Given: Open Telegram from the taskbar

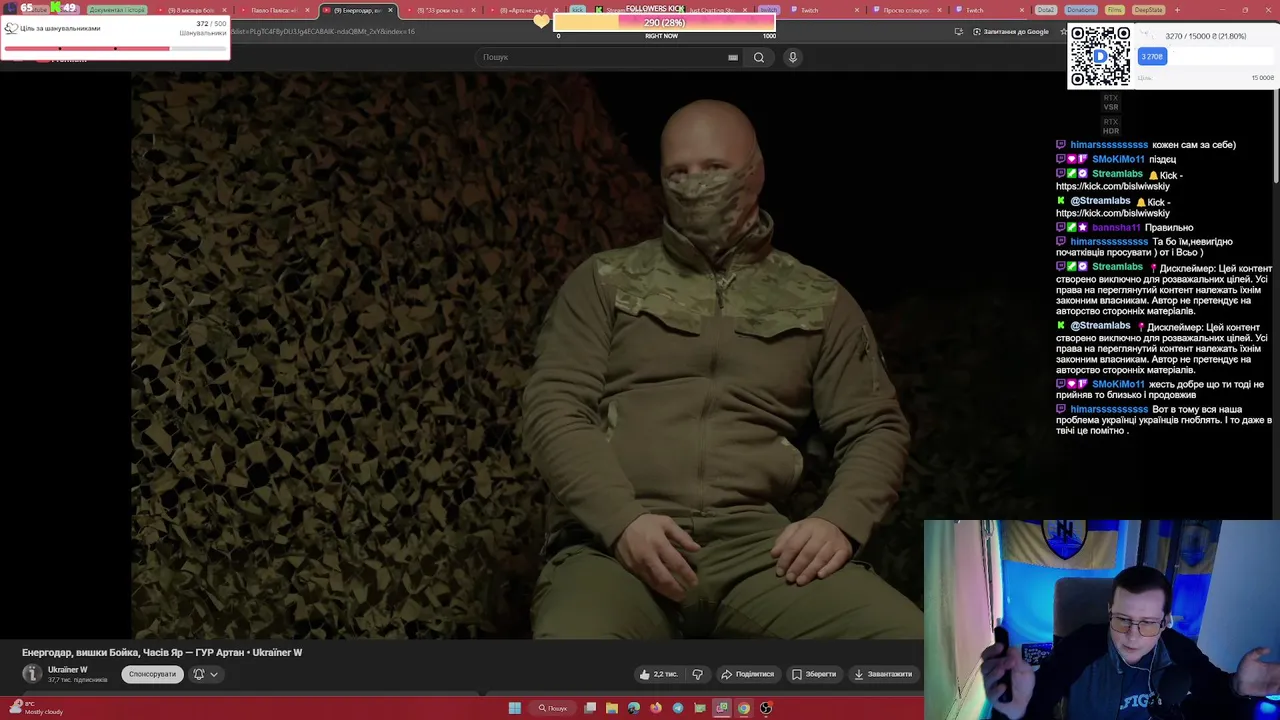Looking at the screenshot, I should tap(678, 708).
